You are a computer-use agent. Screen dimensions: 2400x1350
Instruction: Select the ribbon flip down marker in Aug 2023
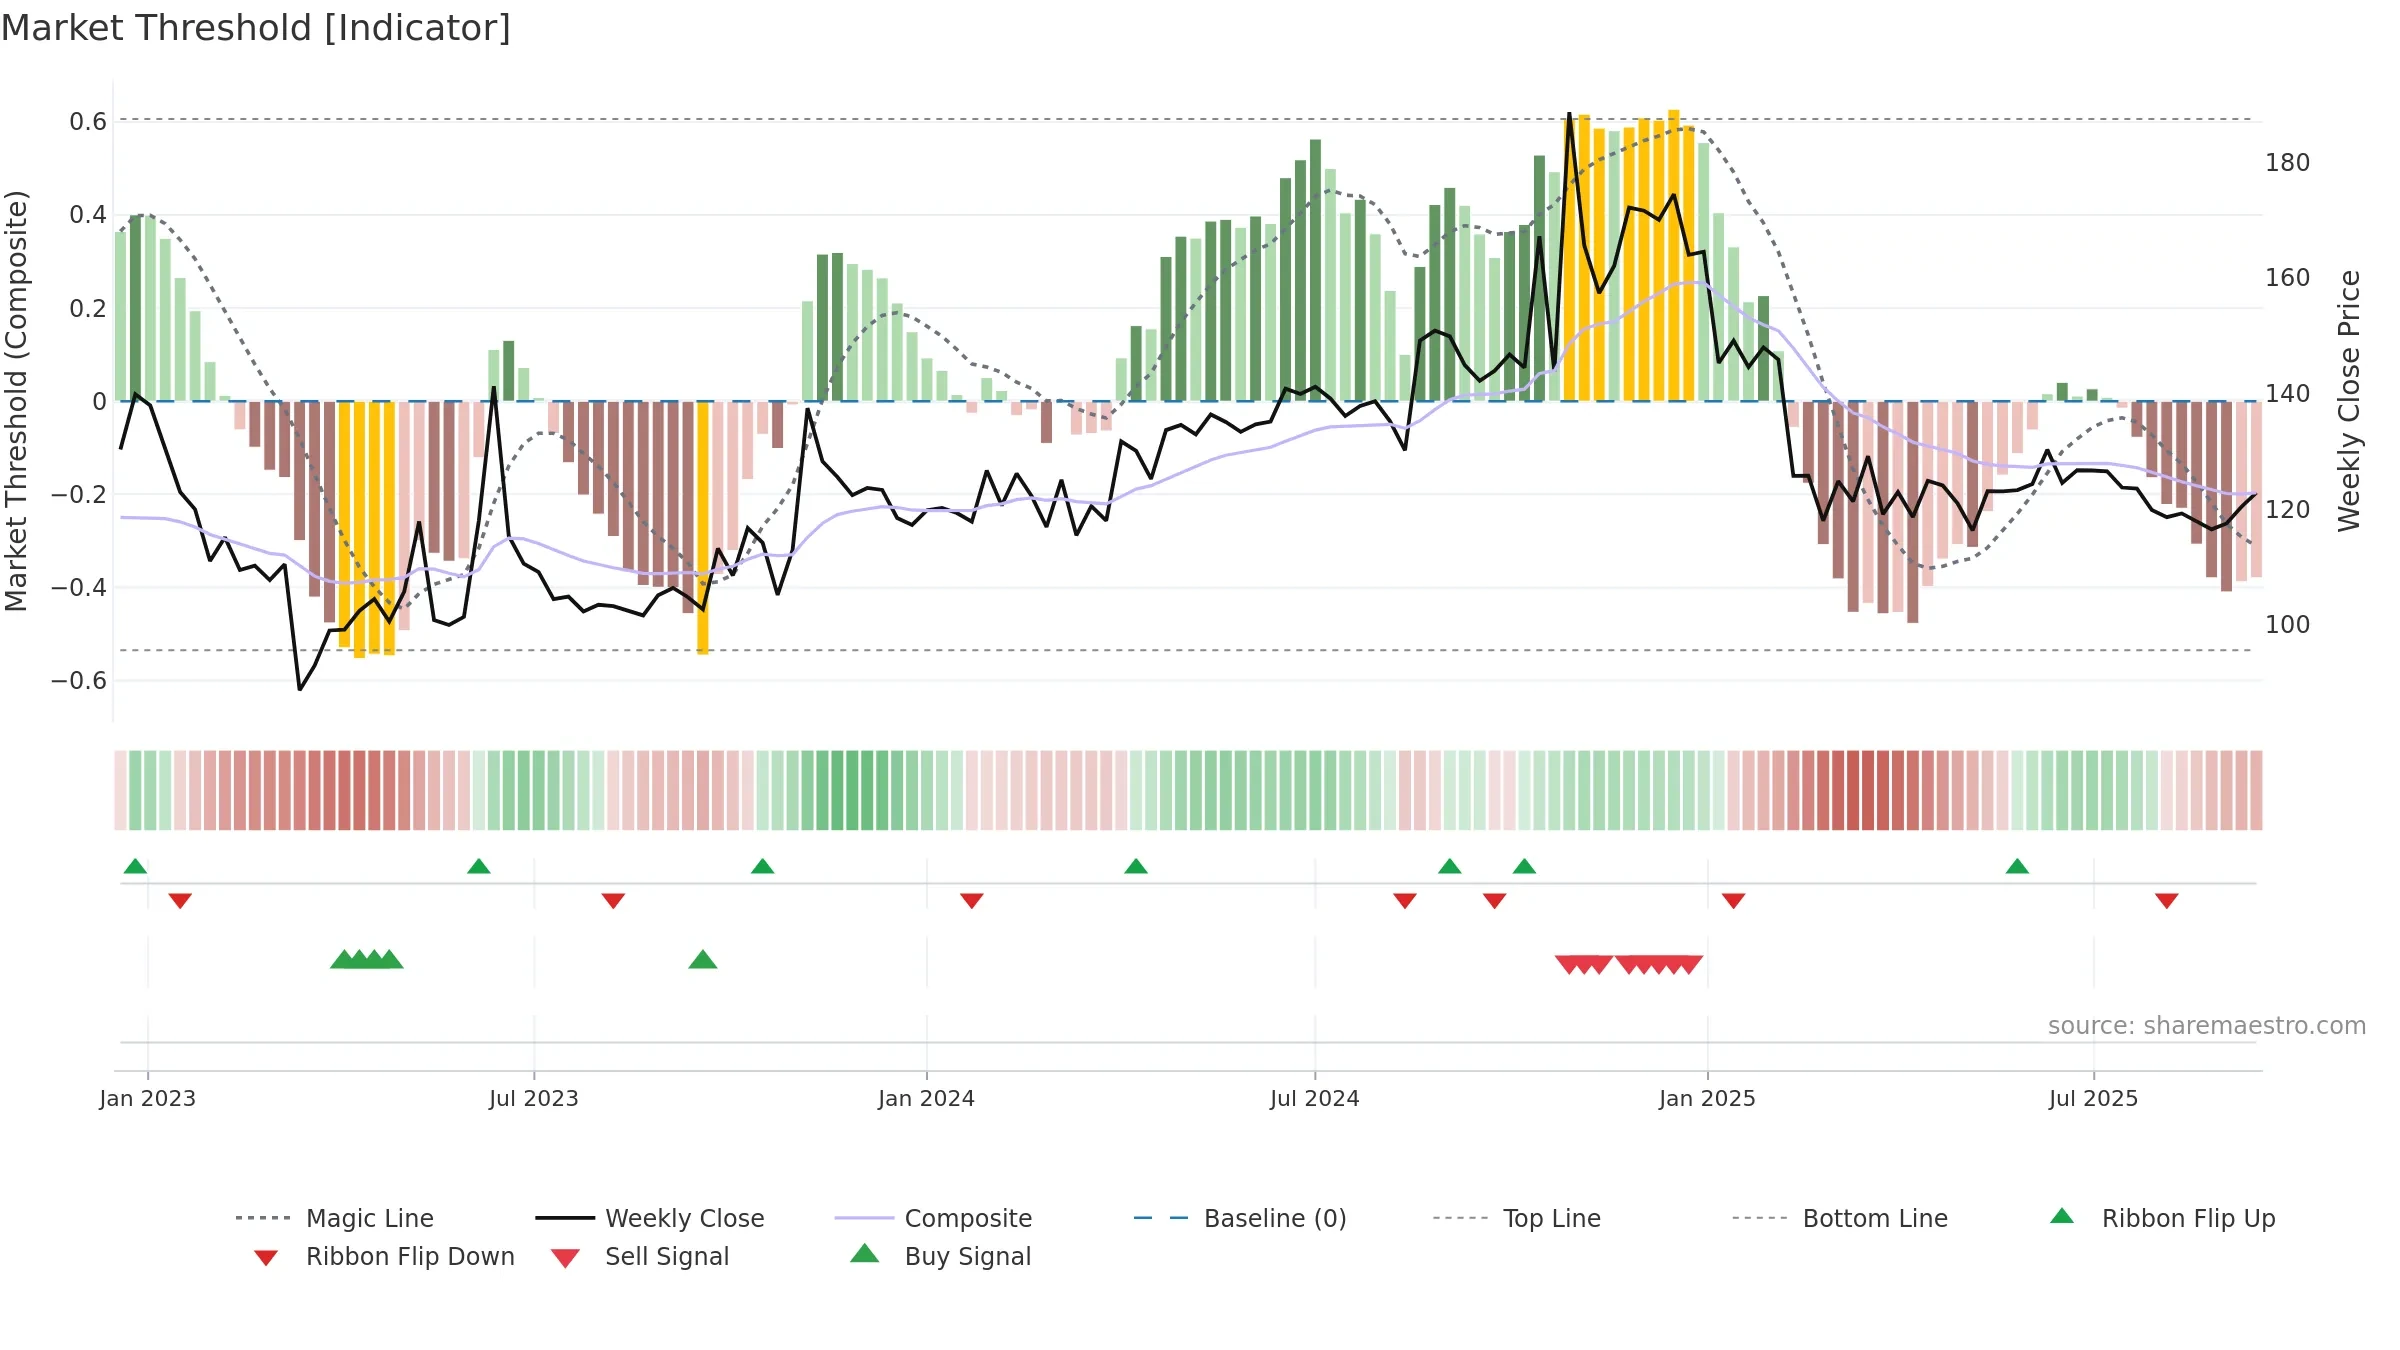pos(613,901)
